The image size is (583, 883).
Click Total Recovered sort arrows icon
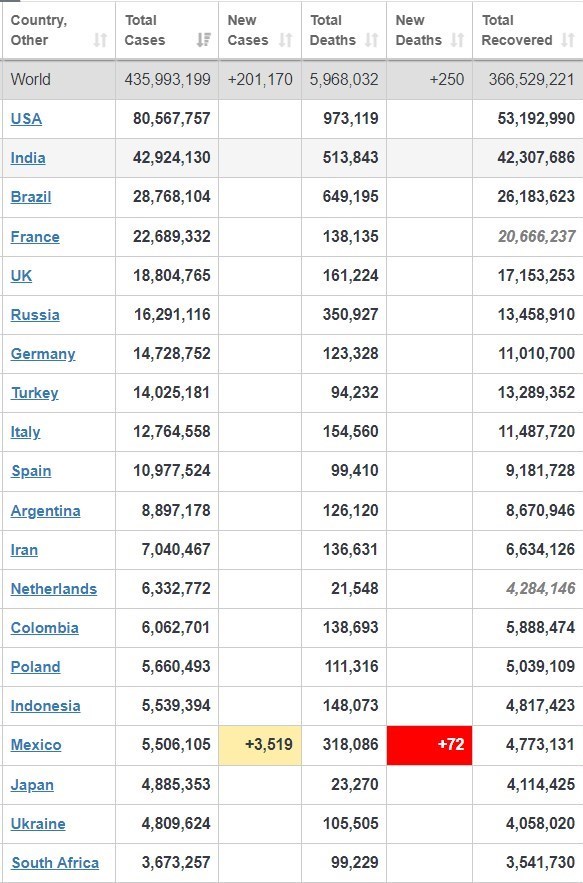pyautogui.click(x=568, y=40)
